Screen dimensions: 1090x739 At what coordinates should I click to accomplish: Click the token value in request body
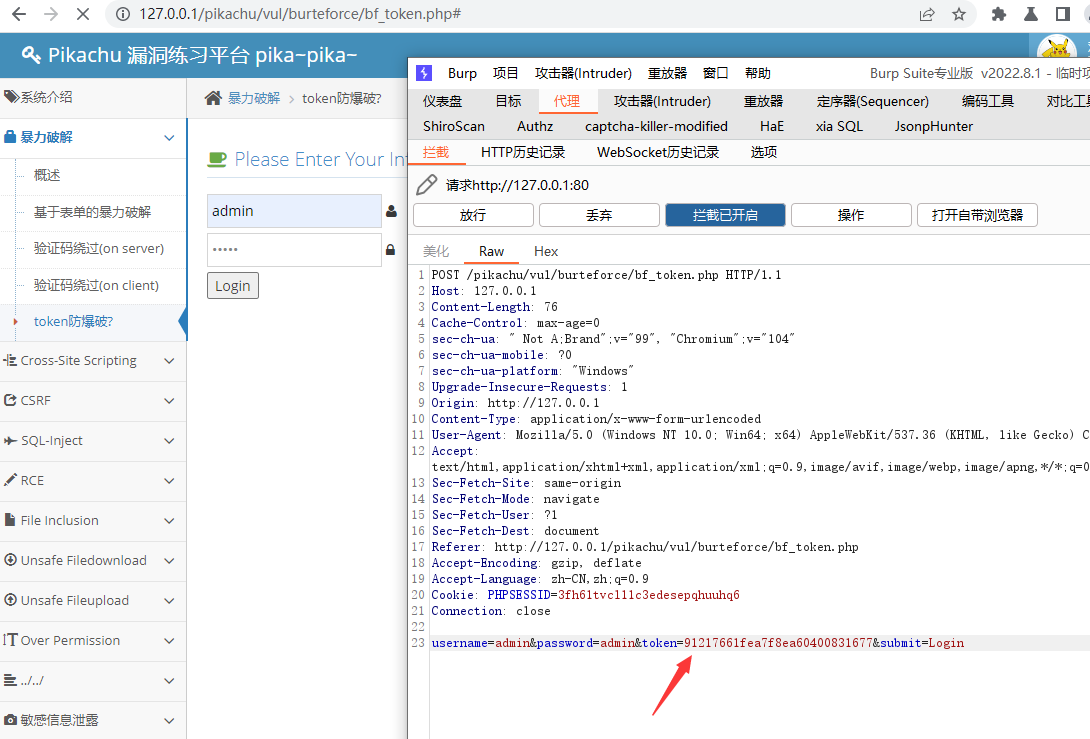click(778, 643)
